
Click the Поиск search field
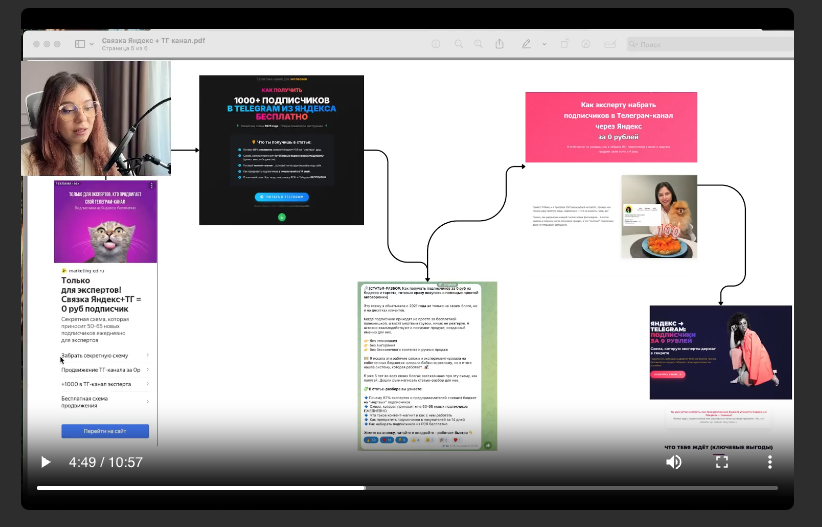(710, 45)
